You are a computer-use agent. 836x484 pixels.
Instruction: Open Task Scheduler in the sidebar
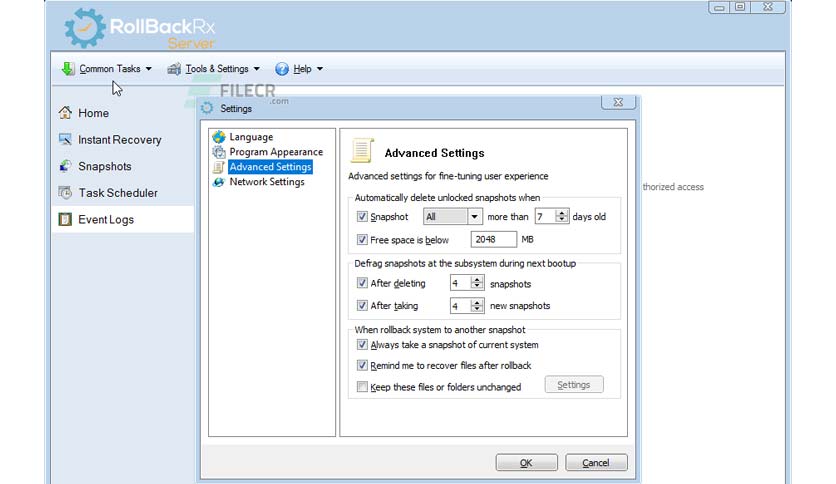tap(123, 192)
